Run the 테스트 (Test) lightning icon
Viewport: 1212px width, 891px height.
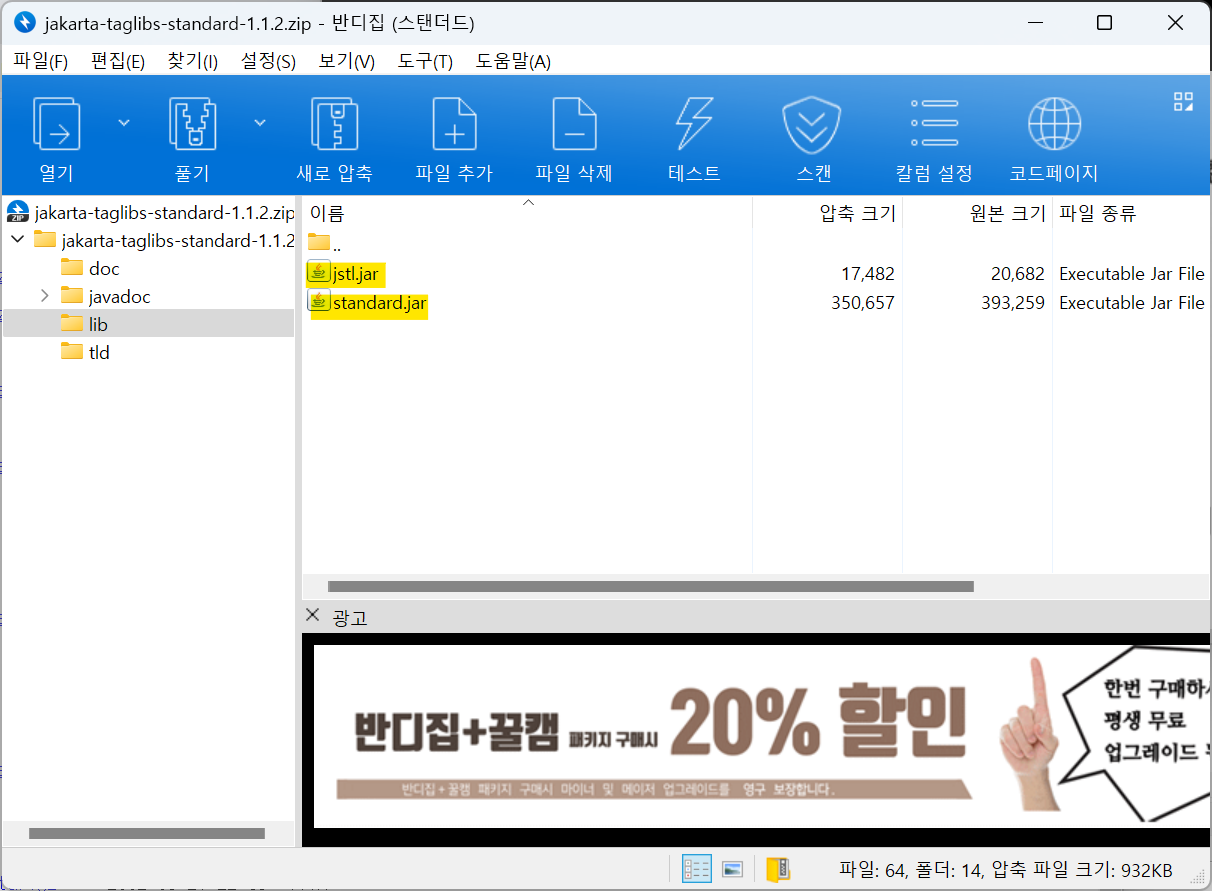tap(694, 123)
